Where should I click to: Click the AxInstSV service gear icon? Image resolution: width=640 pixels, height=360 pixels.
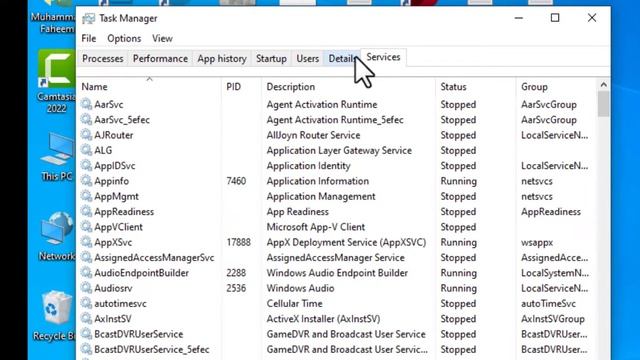click(x=86, y=318)
